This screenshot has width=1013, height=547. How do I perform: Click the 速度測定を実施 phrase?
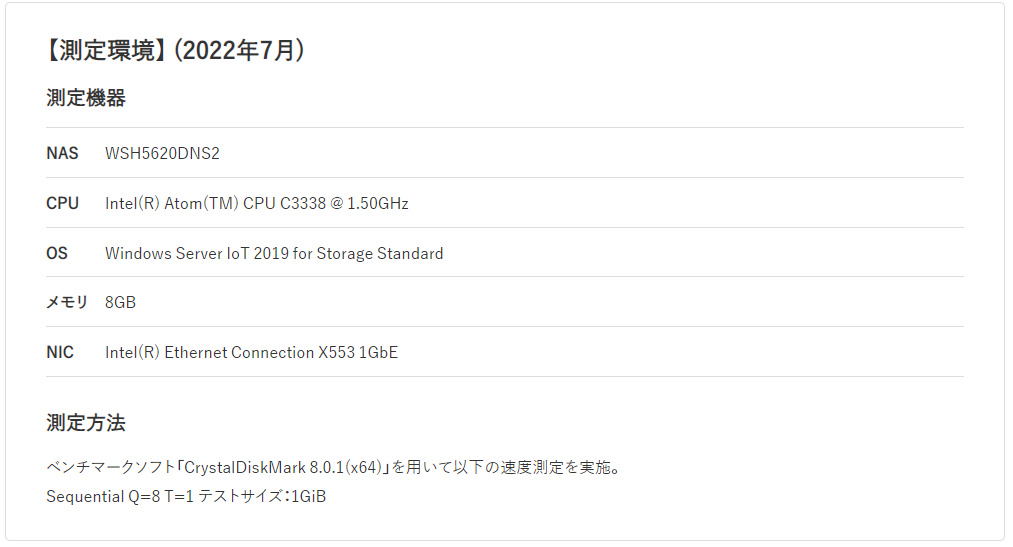[x=555, y=467]
